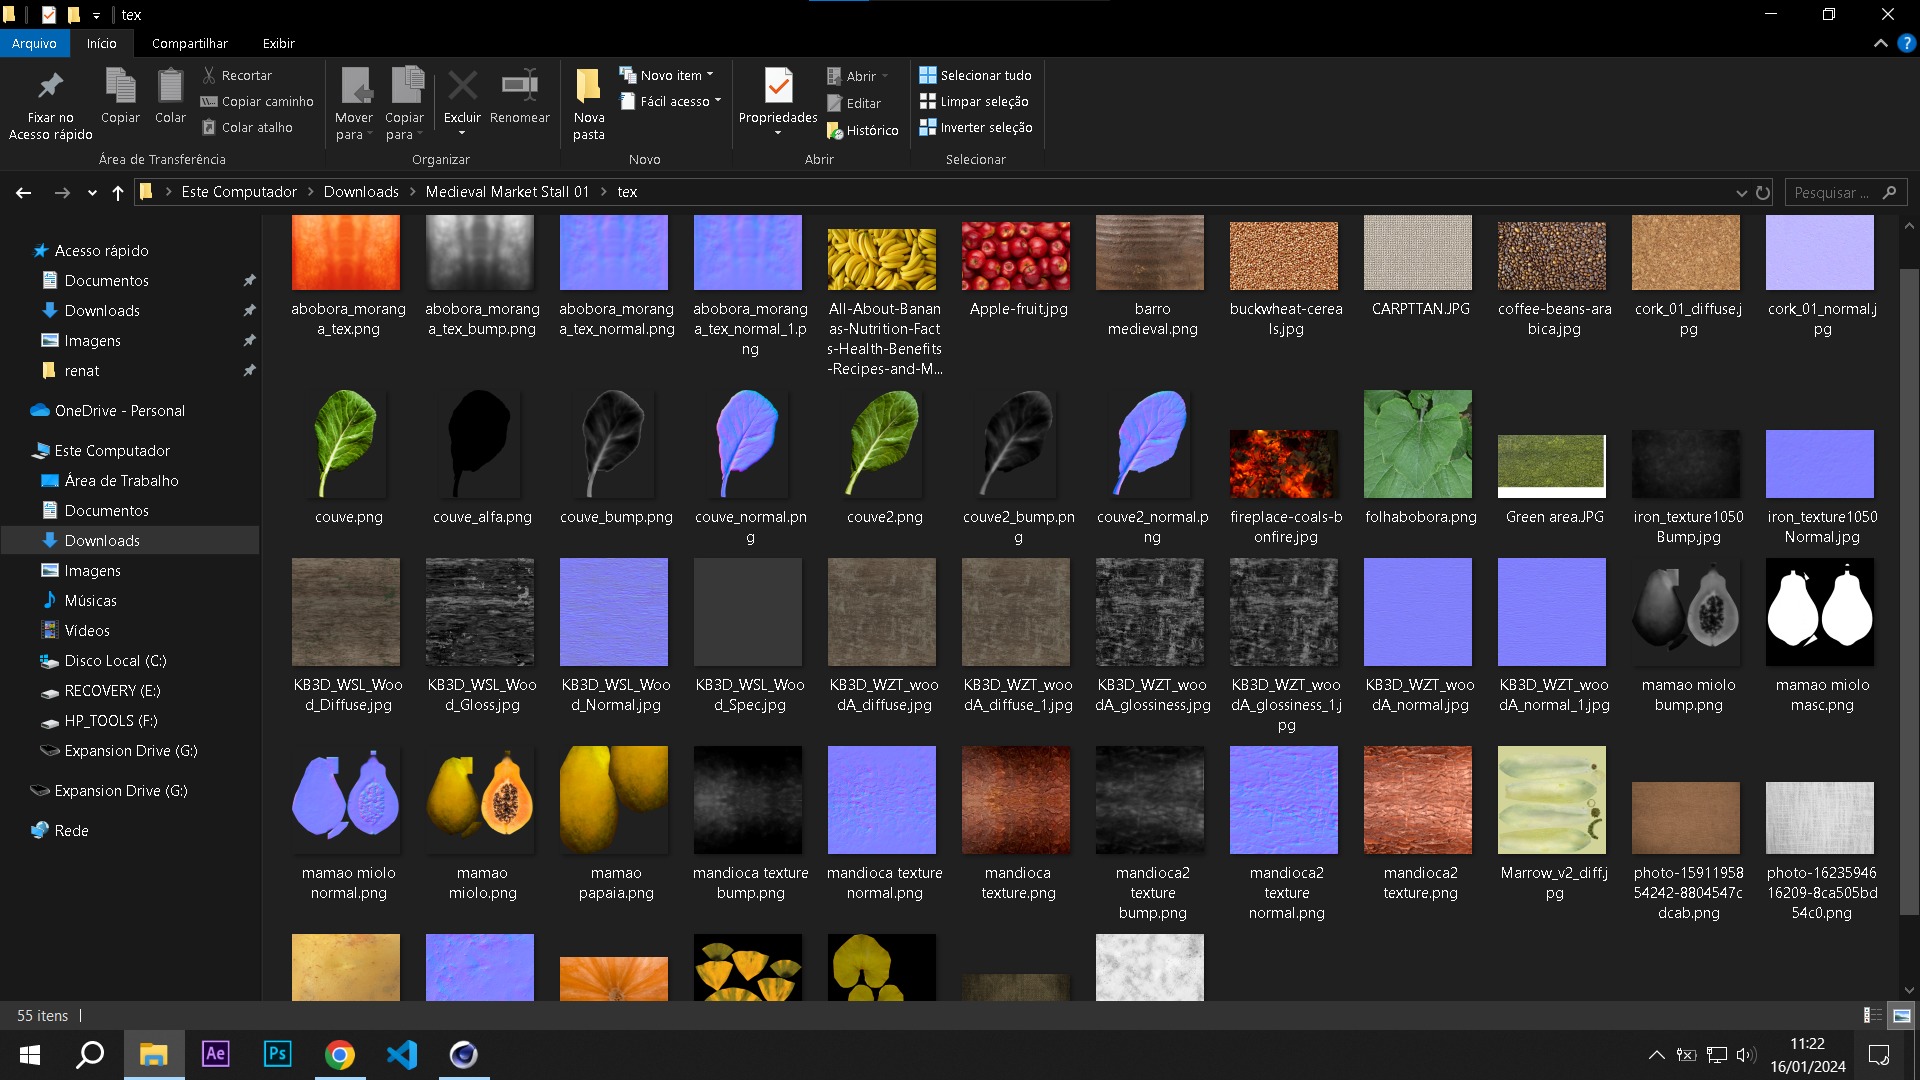Open Photoshop from the taskbar

tap(277, 1054)
